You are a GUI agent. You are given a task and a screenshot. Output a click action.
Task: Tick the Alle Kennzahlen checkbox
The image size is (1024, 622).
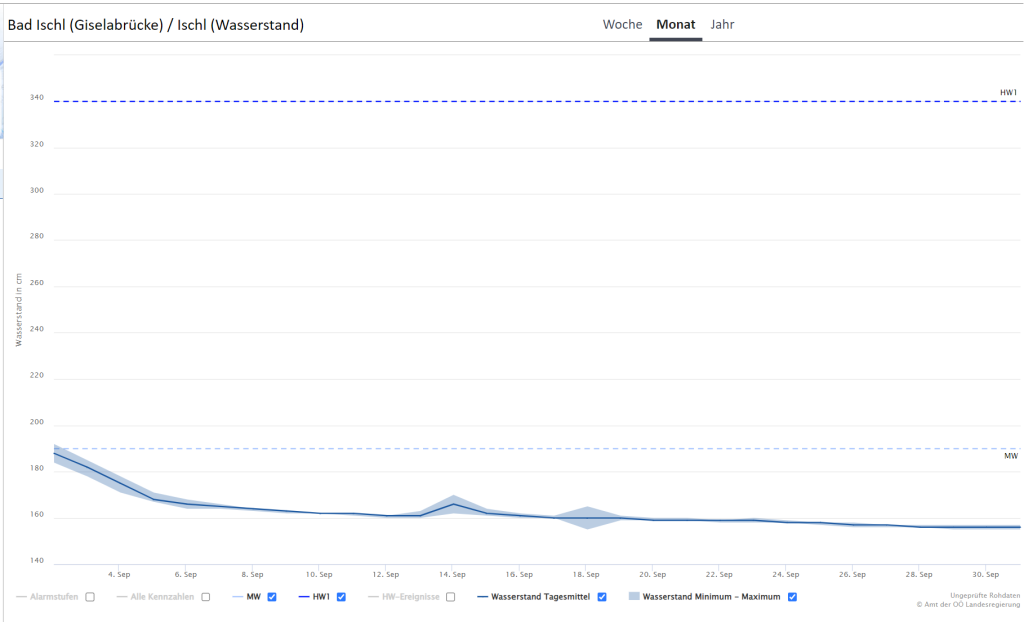point(206,597)
